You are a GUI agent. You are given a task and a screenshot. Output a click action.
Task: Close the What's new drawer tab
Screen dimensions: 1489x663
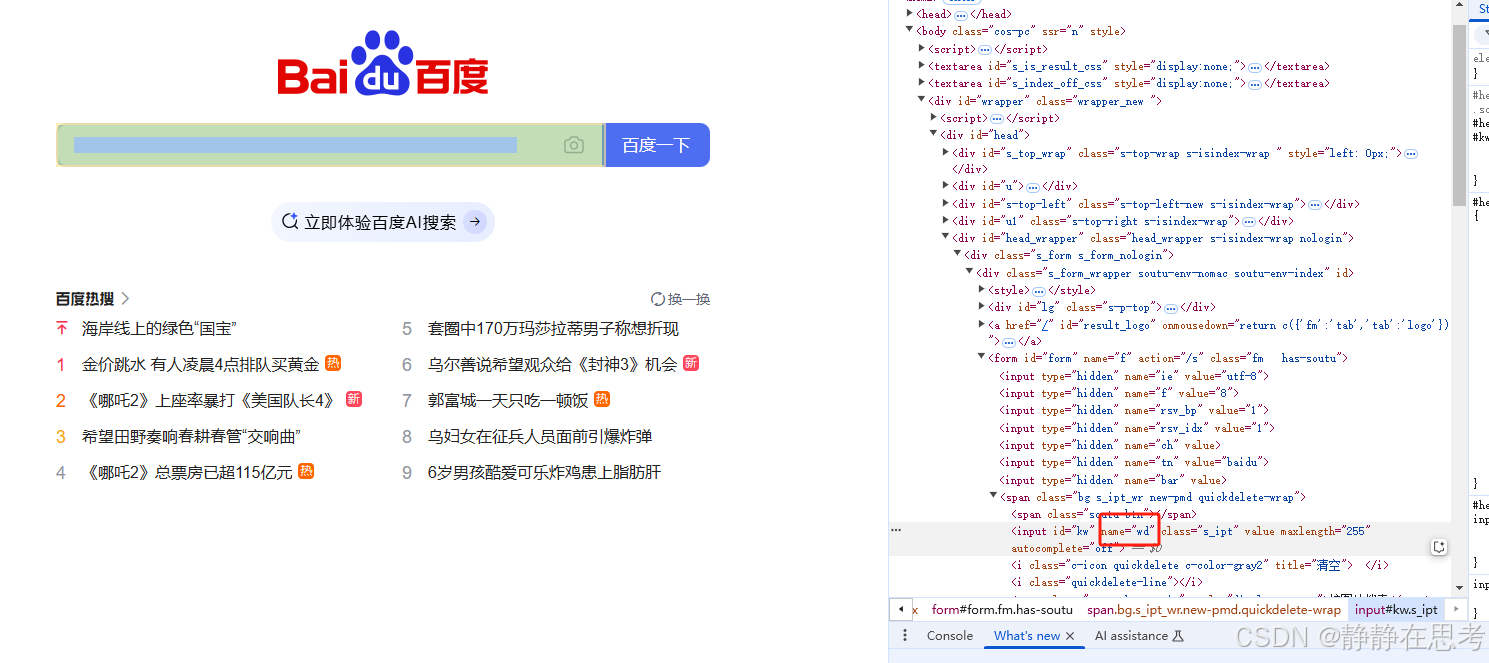pos(1070,636)
